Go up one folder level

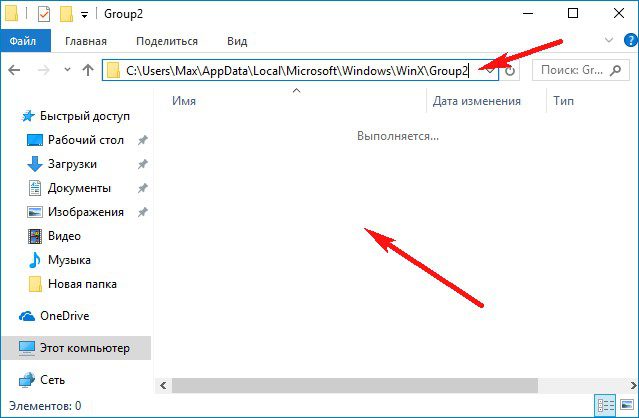[88, 70]
